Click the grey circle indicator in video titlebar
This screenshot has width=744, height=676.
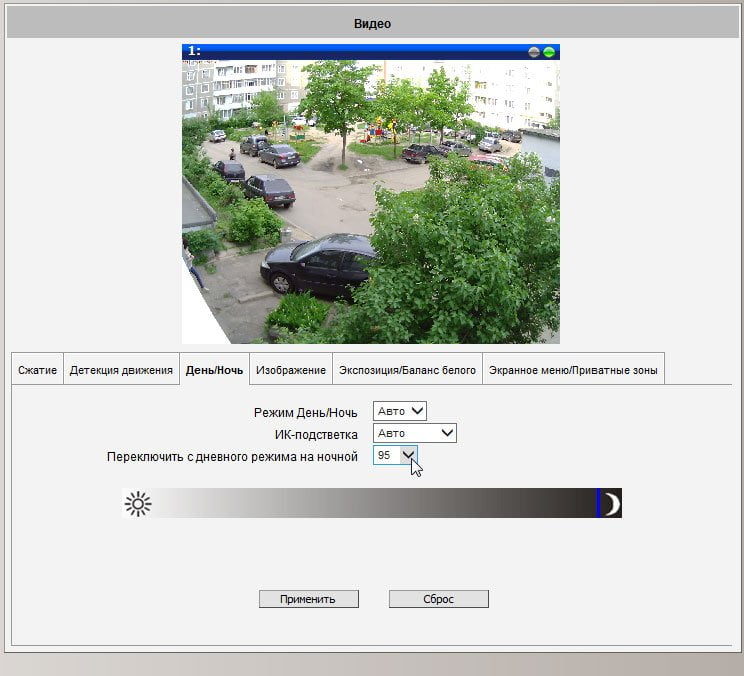[x=534, y=52]
